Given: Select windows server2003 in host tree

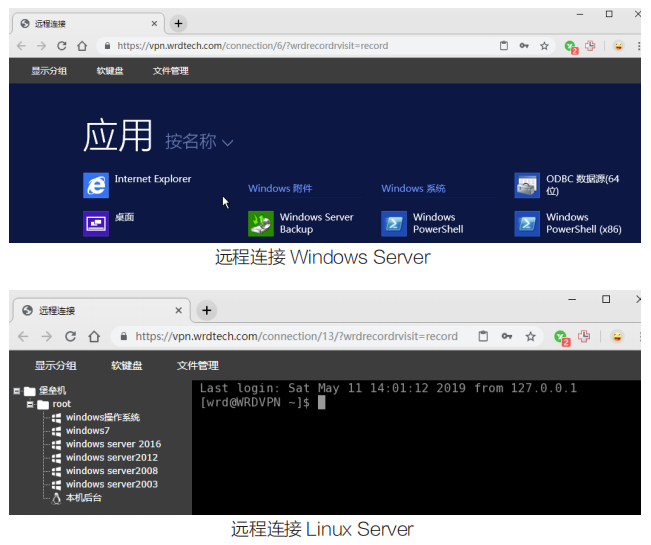Looking at the screenshot, I should coord(112,484).
